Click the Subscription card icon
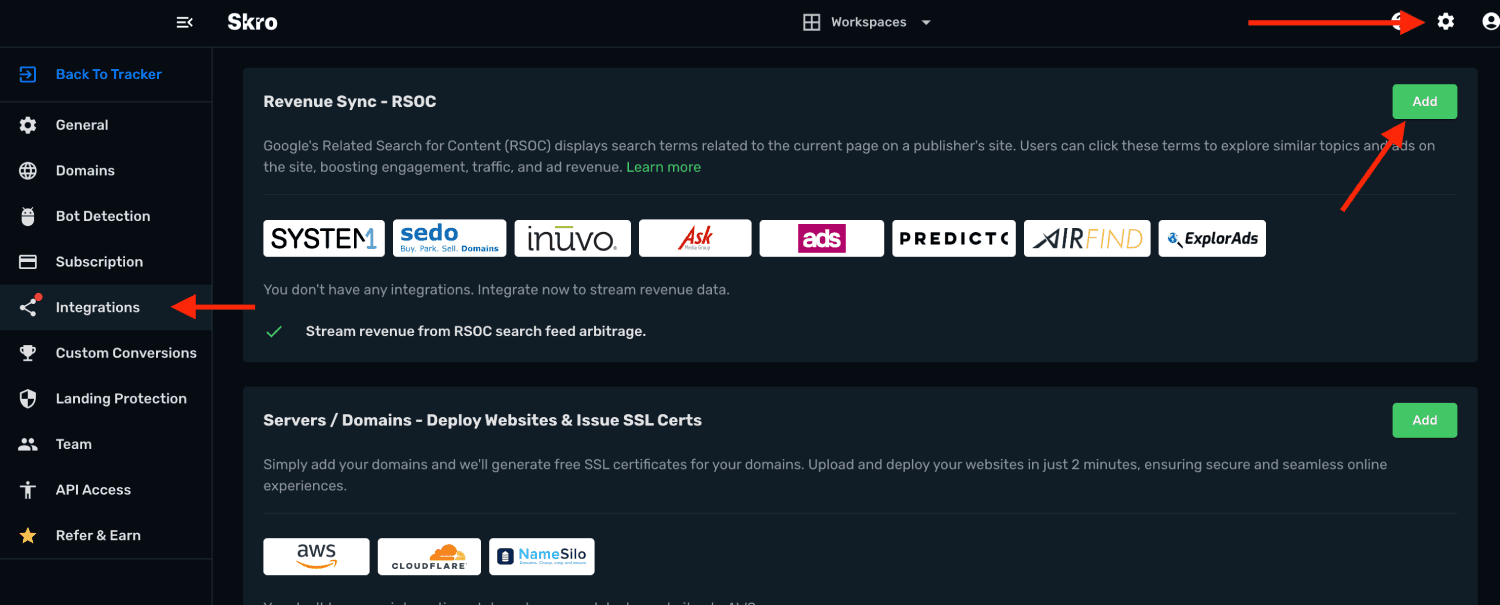Viewport: 1500px width, 605px height. (x=28, y=262)
